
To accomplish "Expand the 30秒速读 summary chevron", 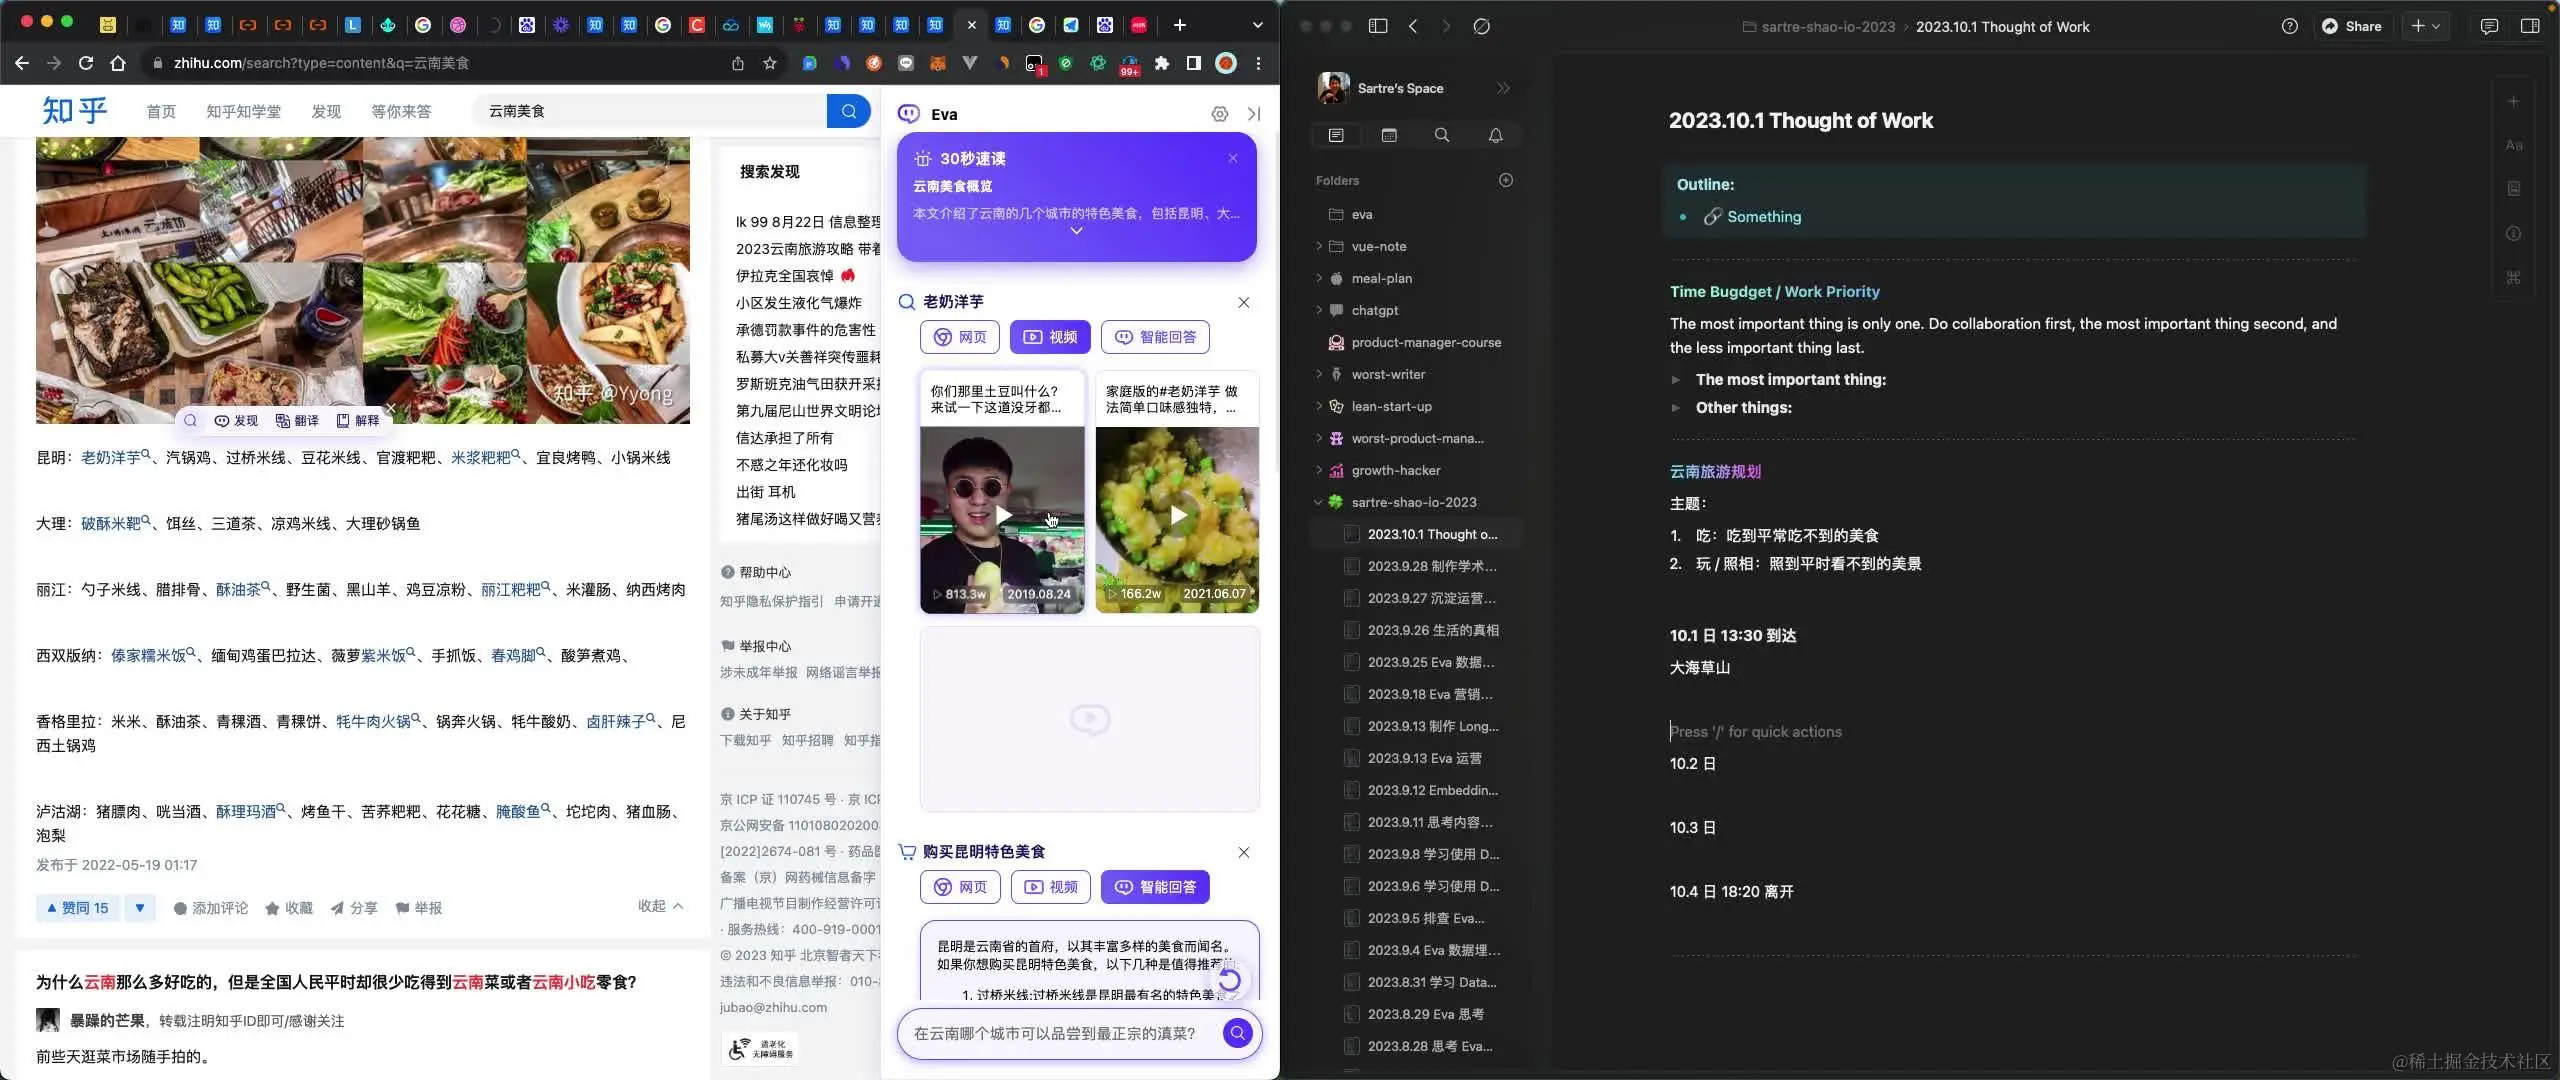I will pos(1076,231).
